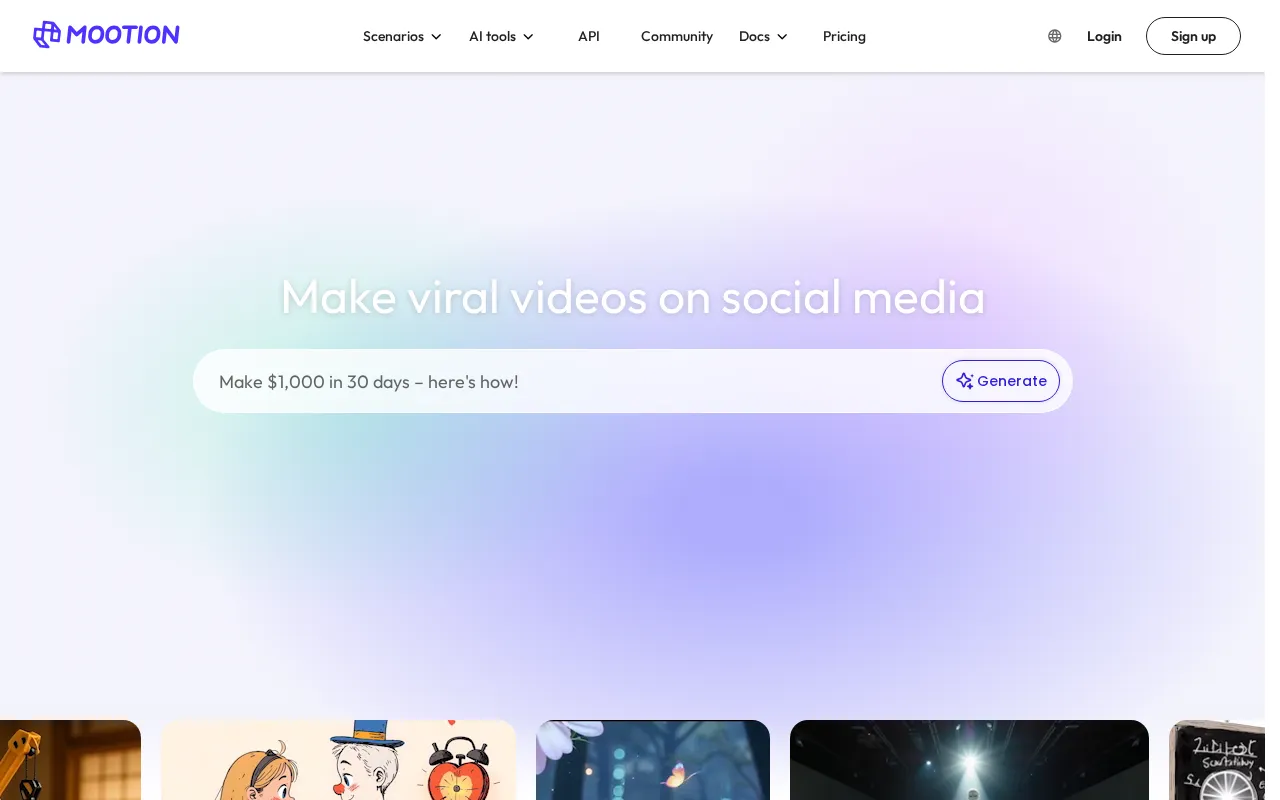The width and height of the screenshot is (1280, 800).
Task: Open the API page
Action: pos(589,36)
